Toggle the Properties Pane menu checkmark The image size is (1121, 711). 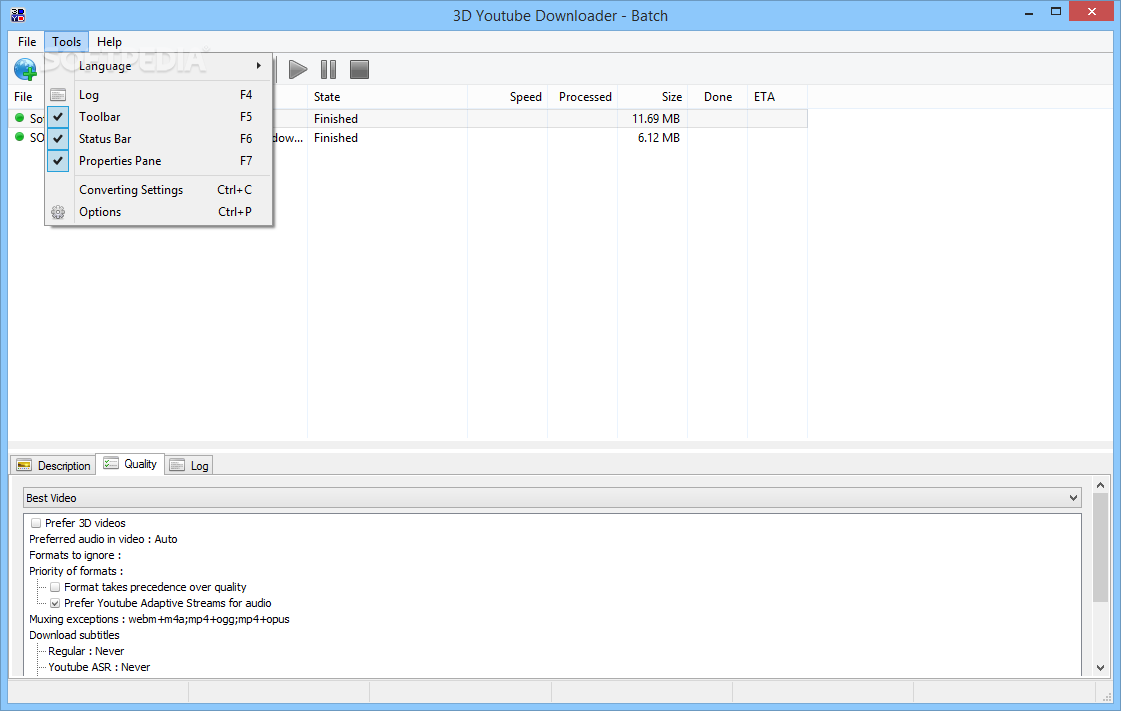58,161
